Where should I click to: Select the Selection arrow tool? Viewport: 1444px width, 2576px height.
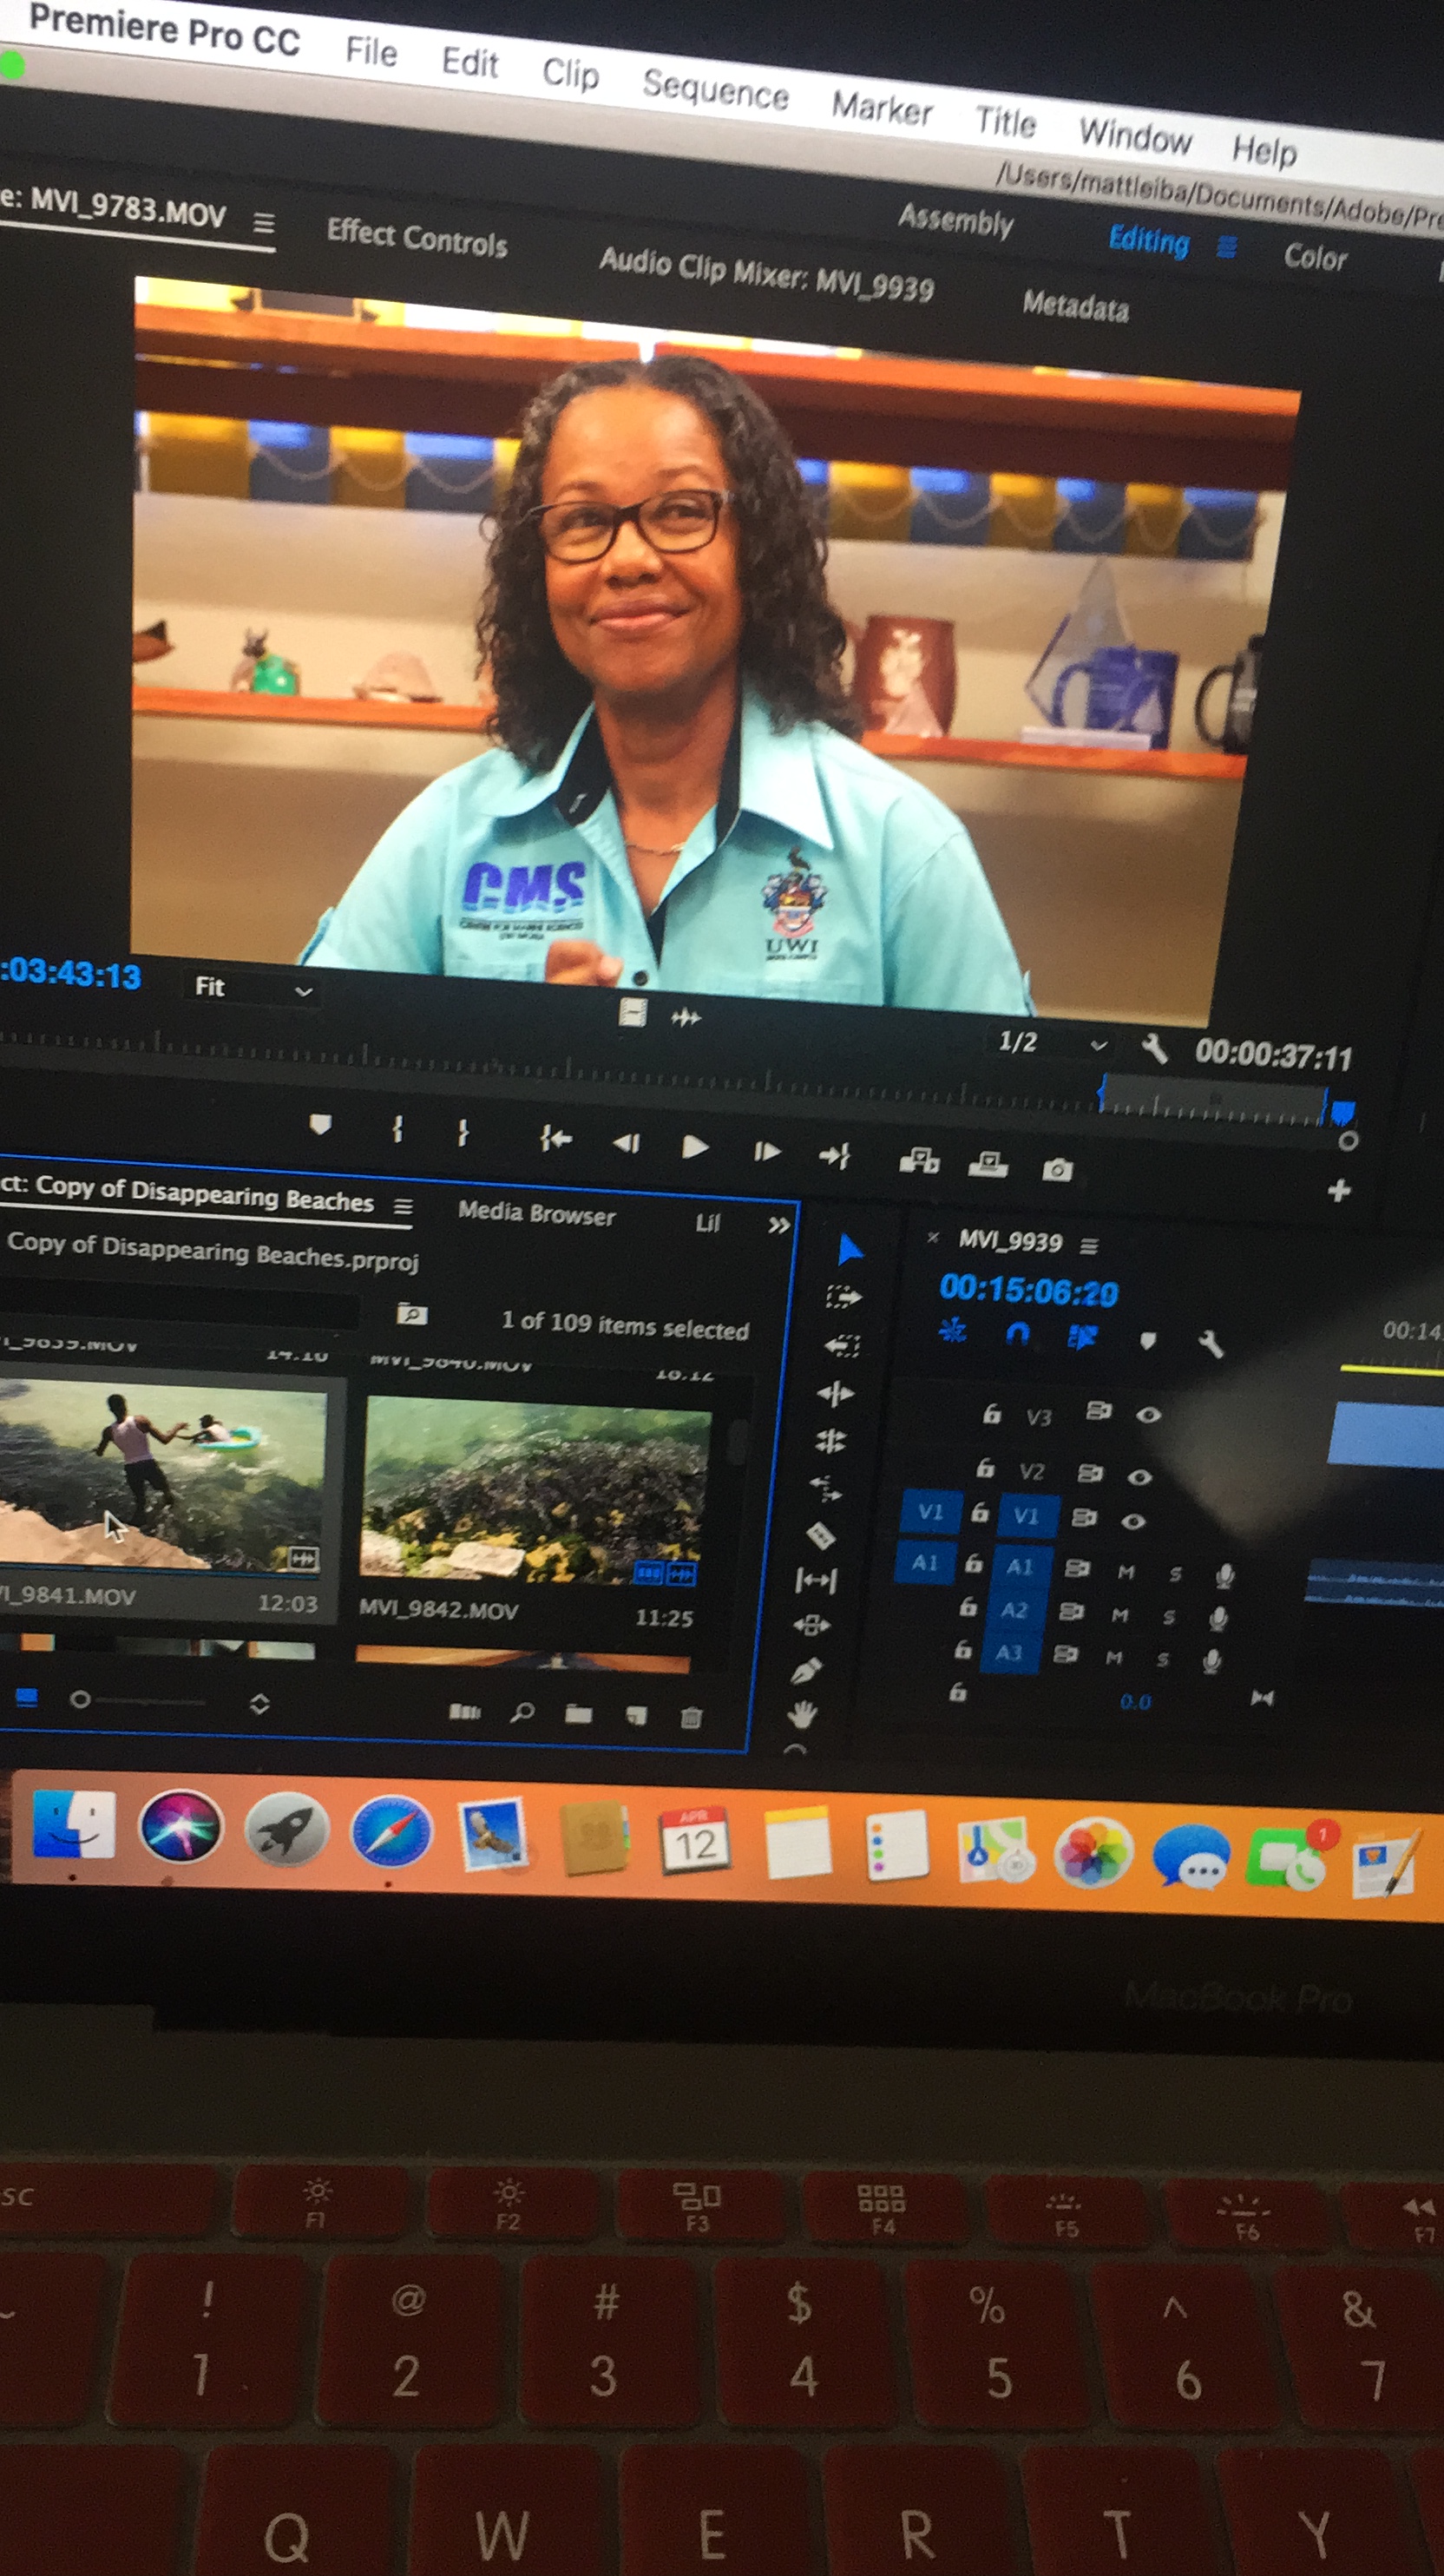point(849,1249)
